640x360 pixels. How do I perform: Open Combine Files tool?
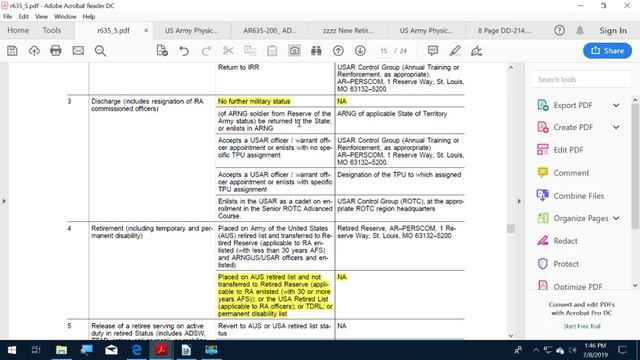click(578, 196)
